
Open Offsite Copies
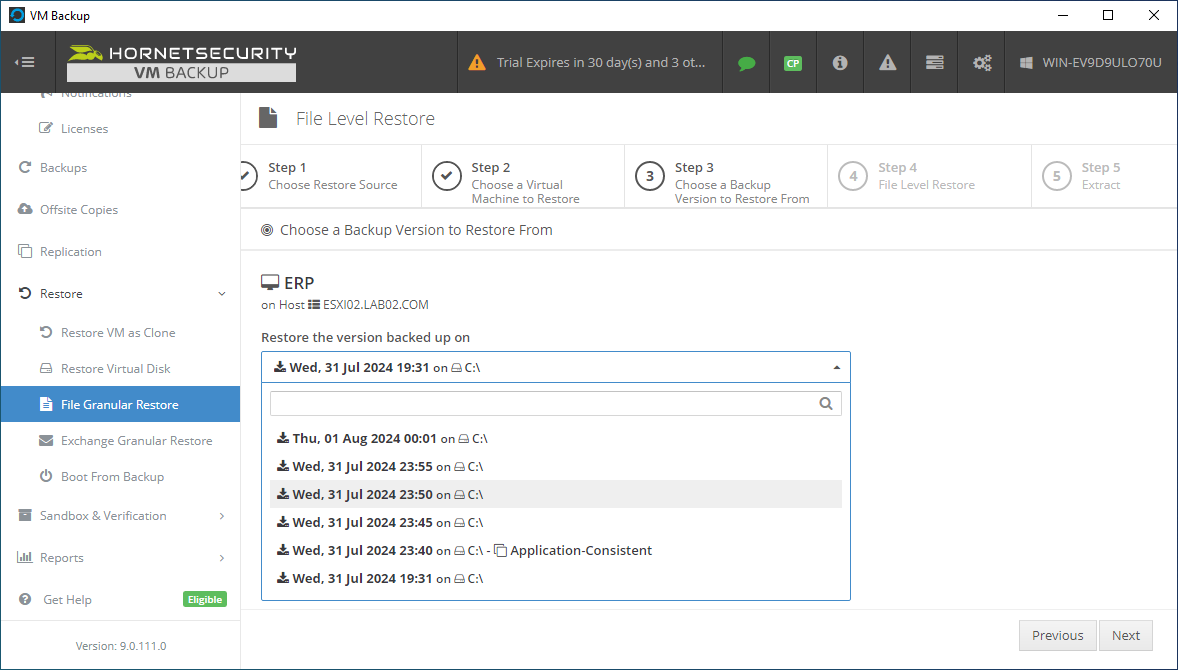(x=79, y=210)
